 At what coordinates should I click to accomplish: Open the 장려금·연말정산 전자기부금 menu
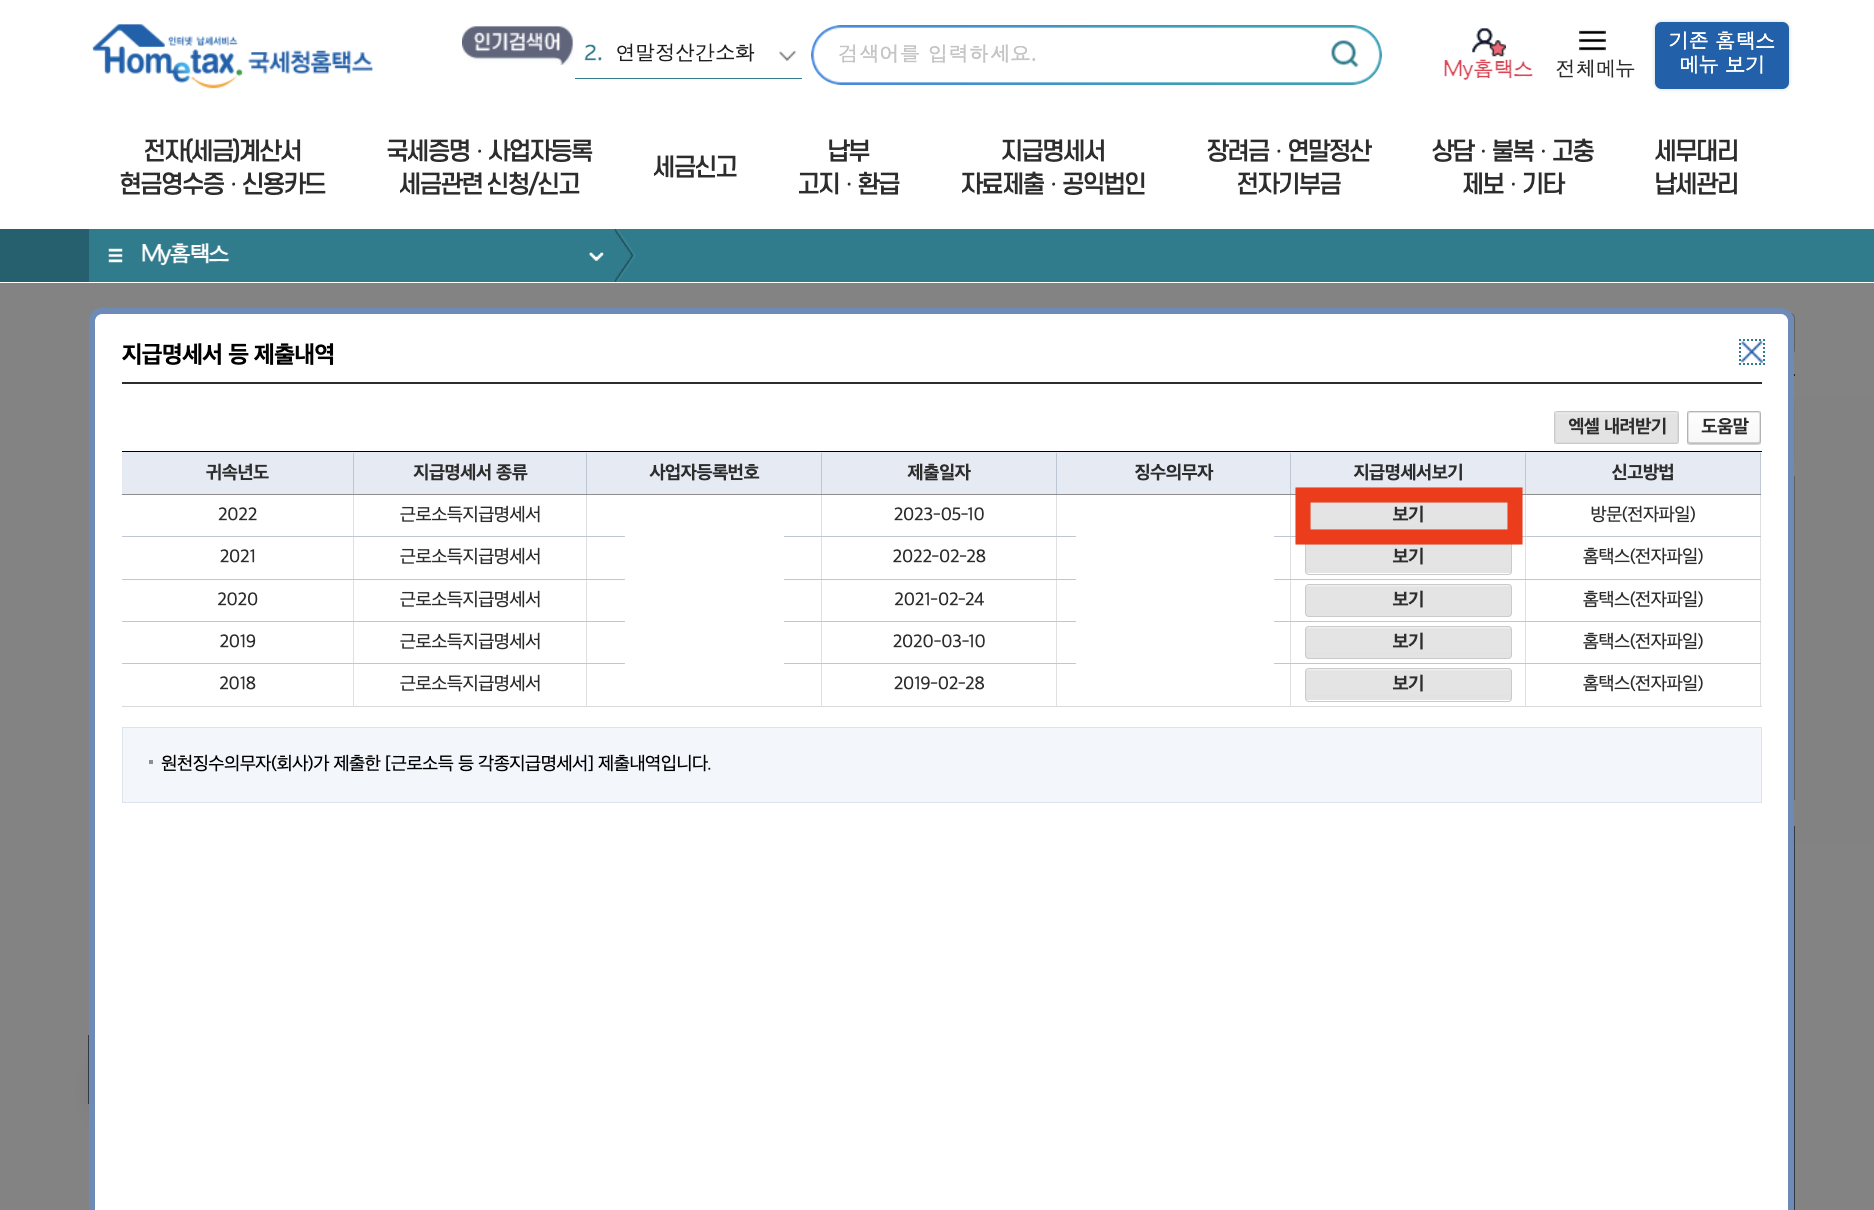pos(1290,168)
